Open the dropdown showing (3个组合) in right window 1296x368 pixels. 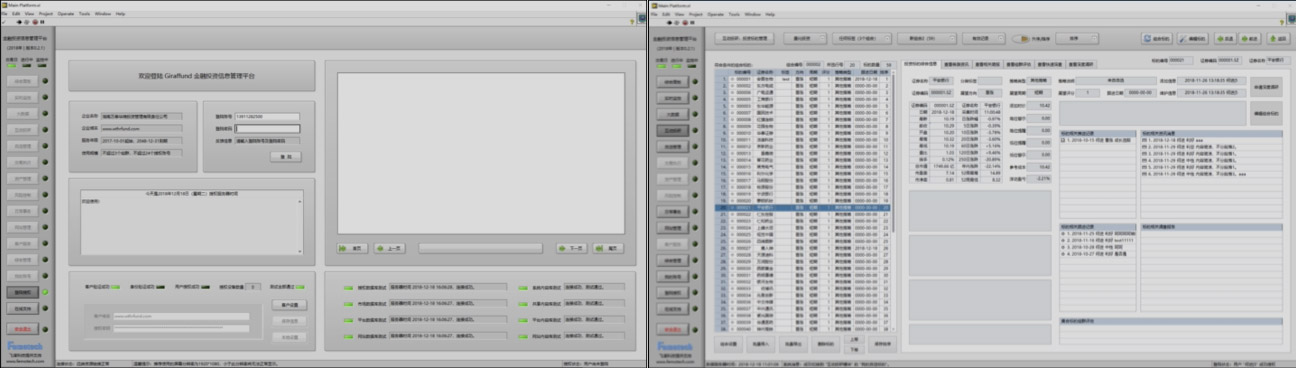tap(862, 39)
